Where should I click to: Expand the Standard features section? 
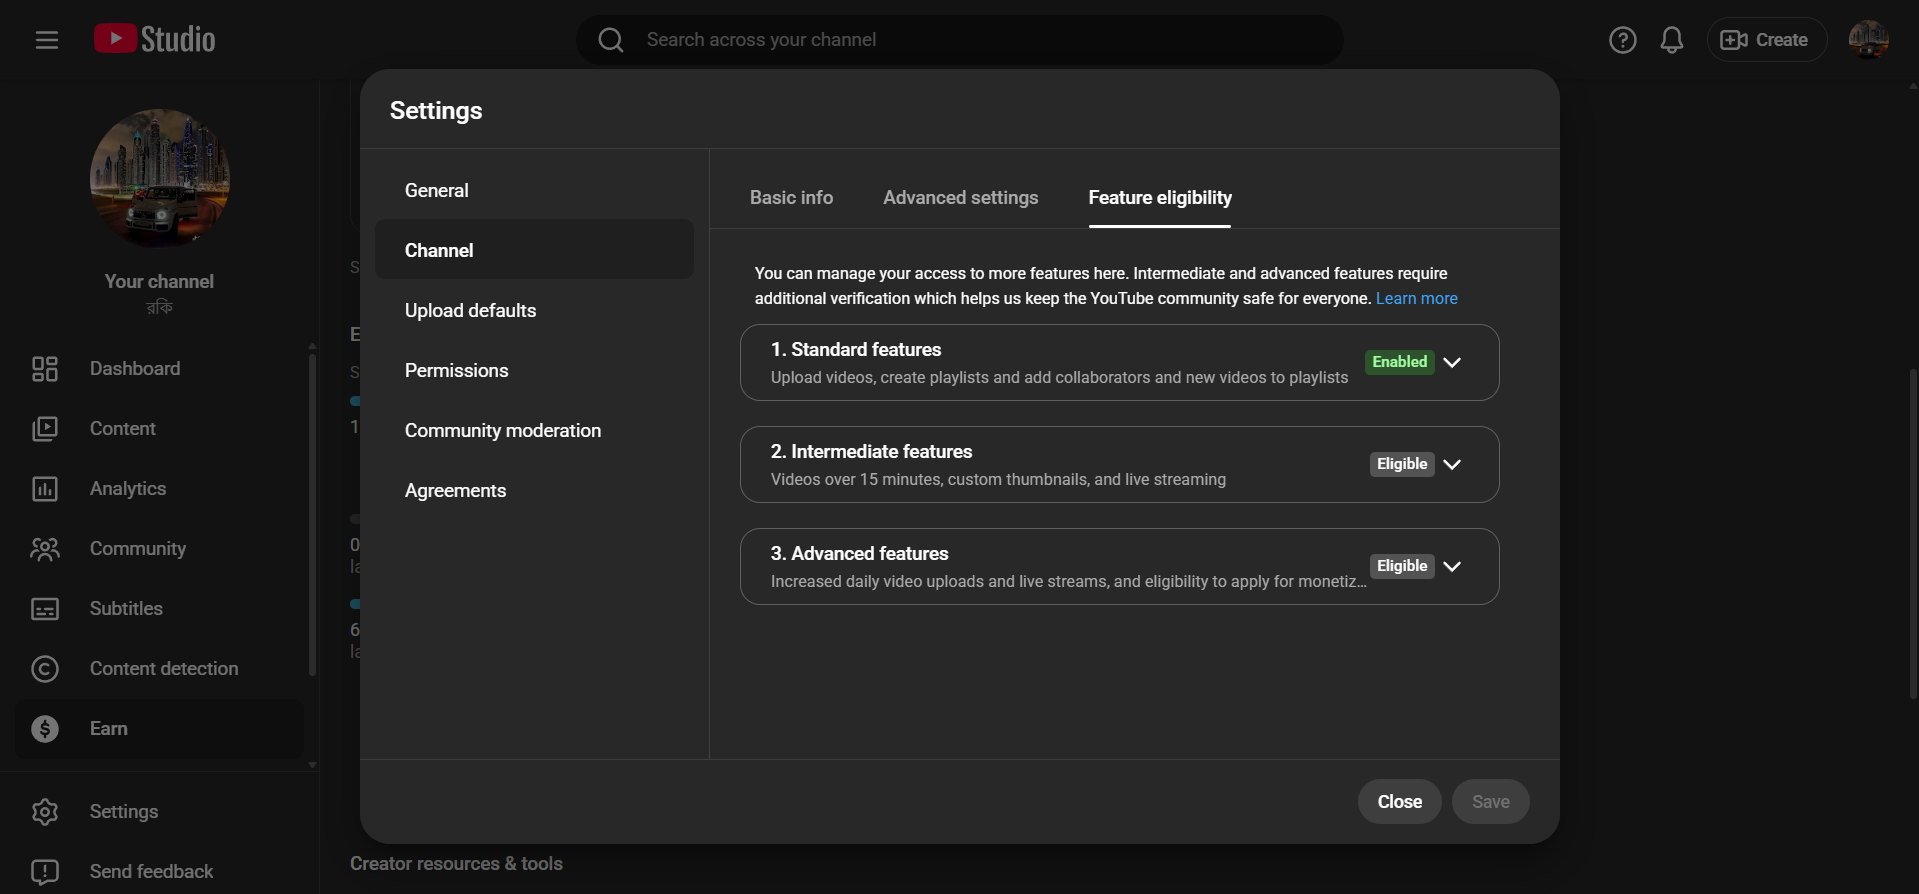[x=1452, y=363]
